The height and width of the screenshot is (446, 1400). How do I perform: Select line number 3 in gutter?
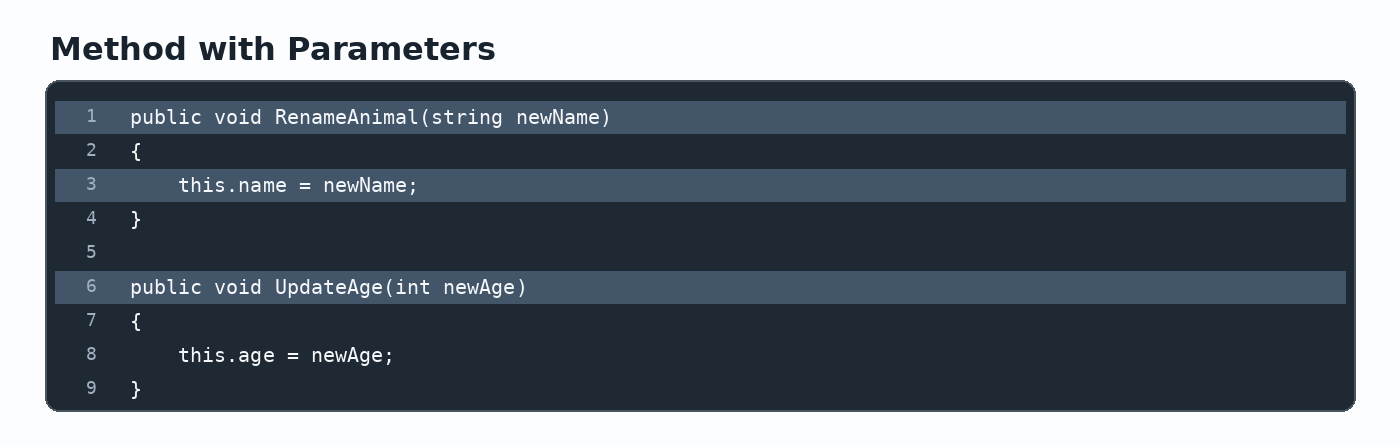pos(91,185)
